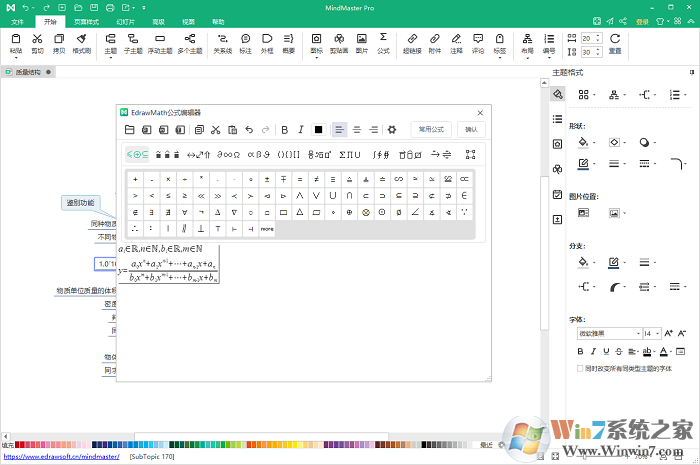Toggle left alignment in formula editor
This screenshot has height=465, width=700.
click(339, 129)
